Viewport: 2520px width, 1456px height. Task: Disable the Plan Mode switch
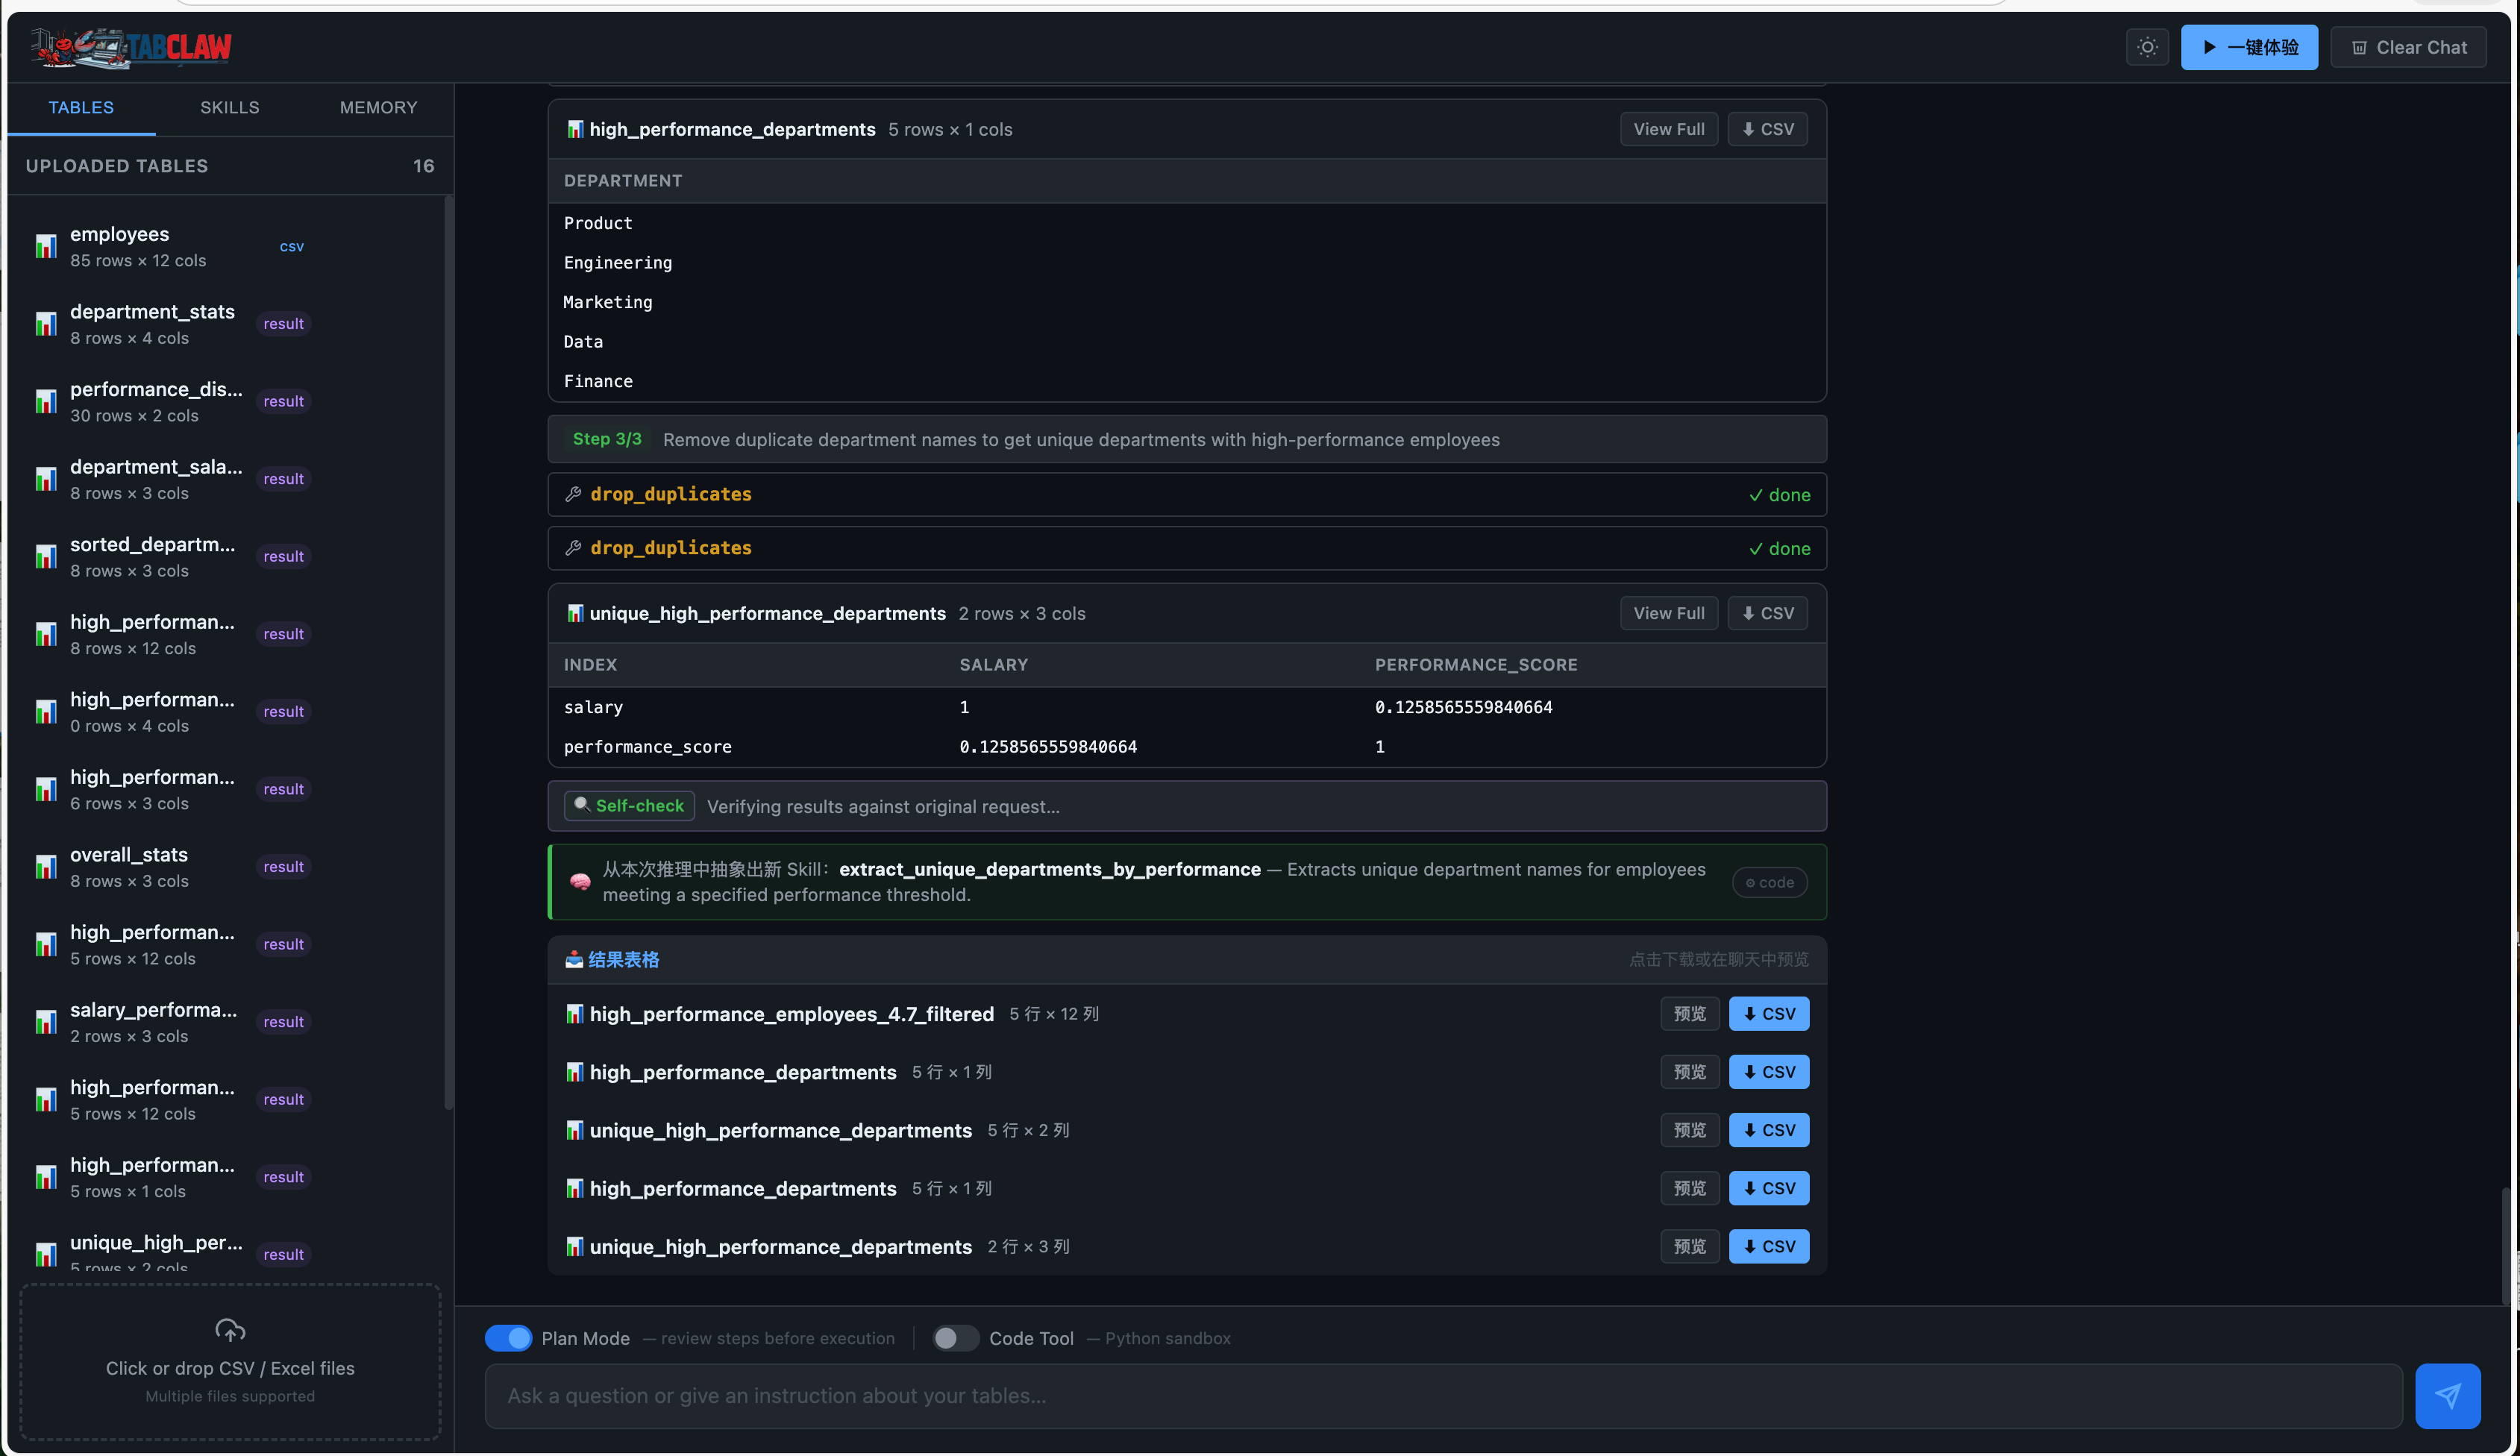508,1338
